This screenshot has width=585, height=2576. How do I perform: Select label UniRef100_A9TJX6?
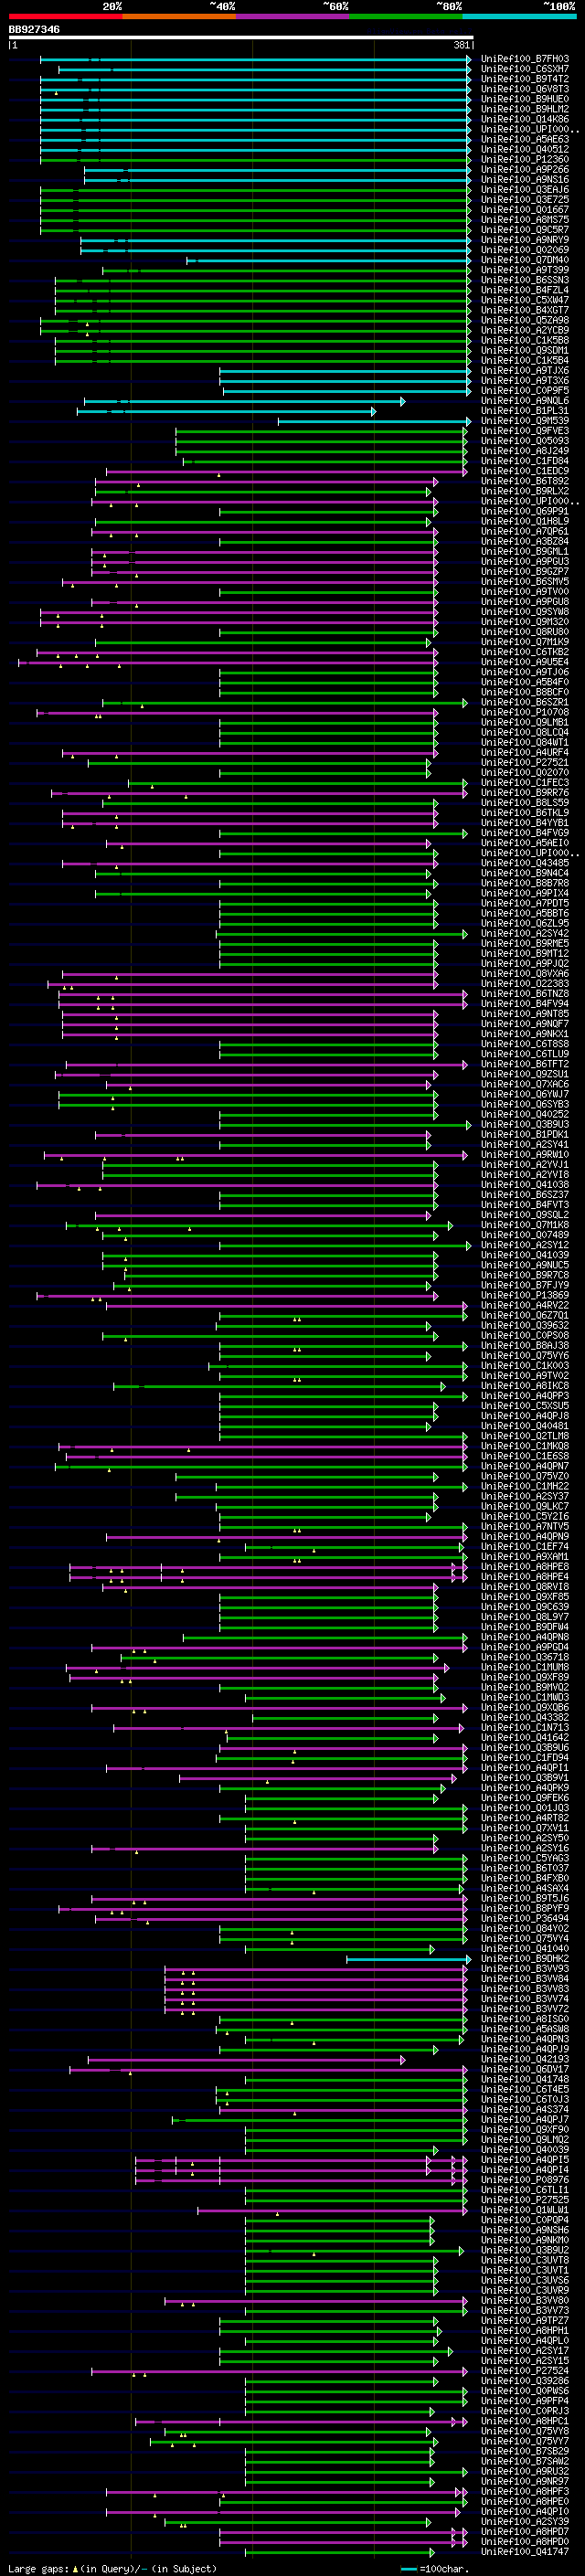[525, 371]
